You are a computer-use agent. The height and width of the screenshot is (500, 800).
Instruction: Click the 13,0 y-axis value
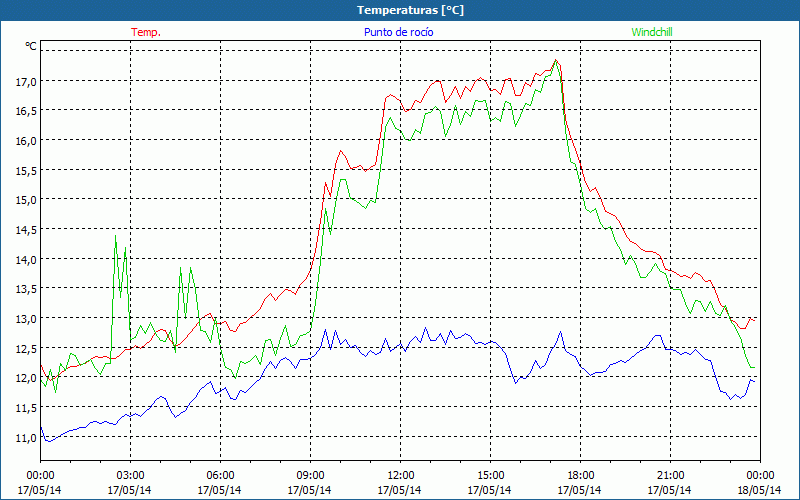tap(27, 318)
